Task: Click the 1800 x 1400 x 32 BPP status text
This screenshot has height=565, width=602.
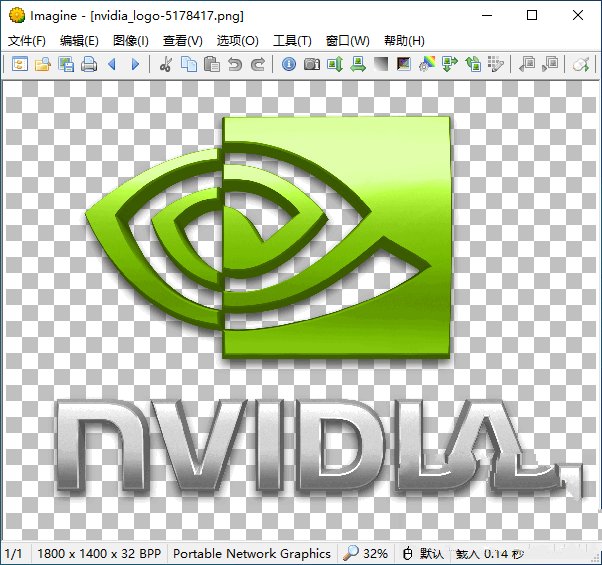Action: coord(99,553)
